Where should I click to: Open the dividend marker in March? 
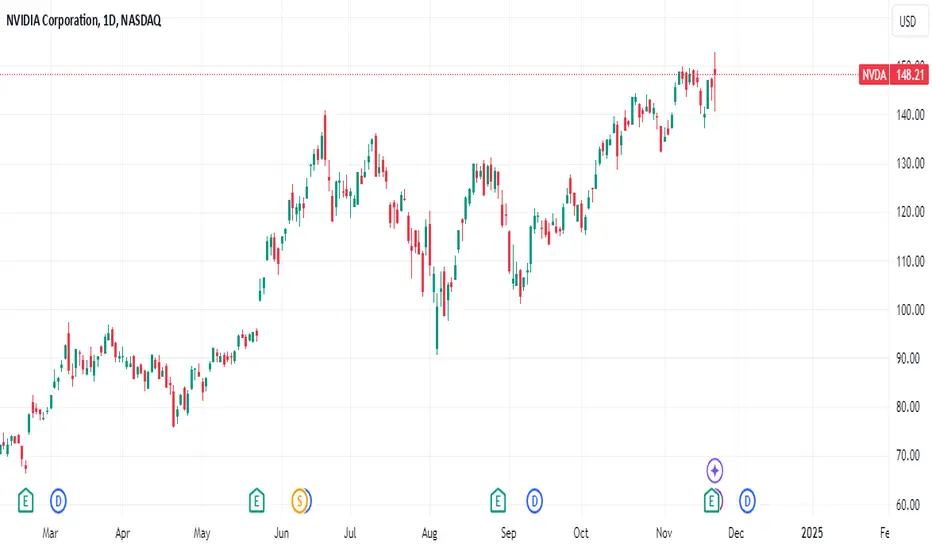click(58, 501)
